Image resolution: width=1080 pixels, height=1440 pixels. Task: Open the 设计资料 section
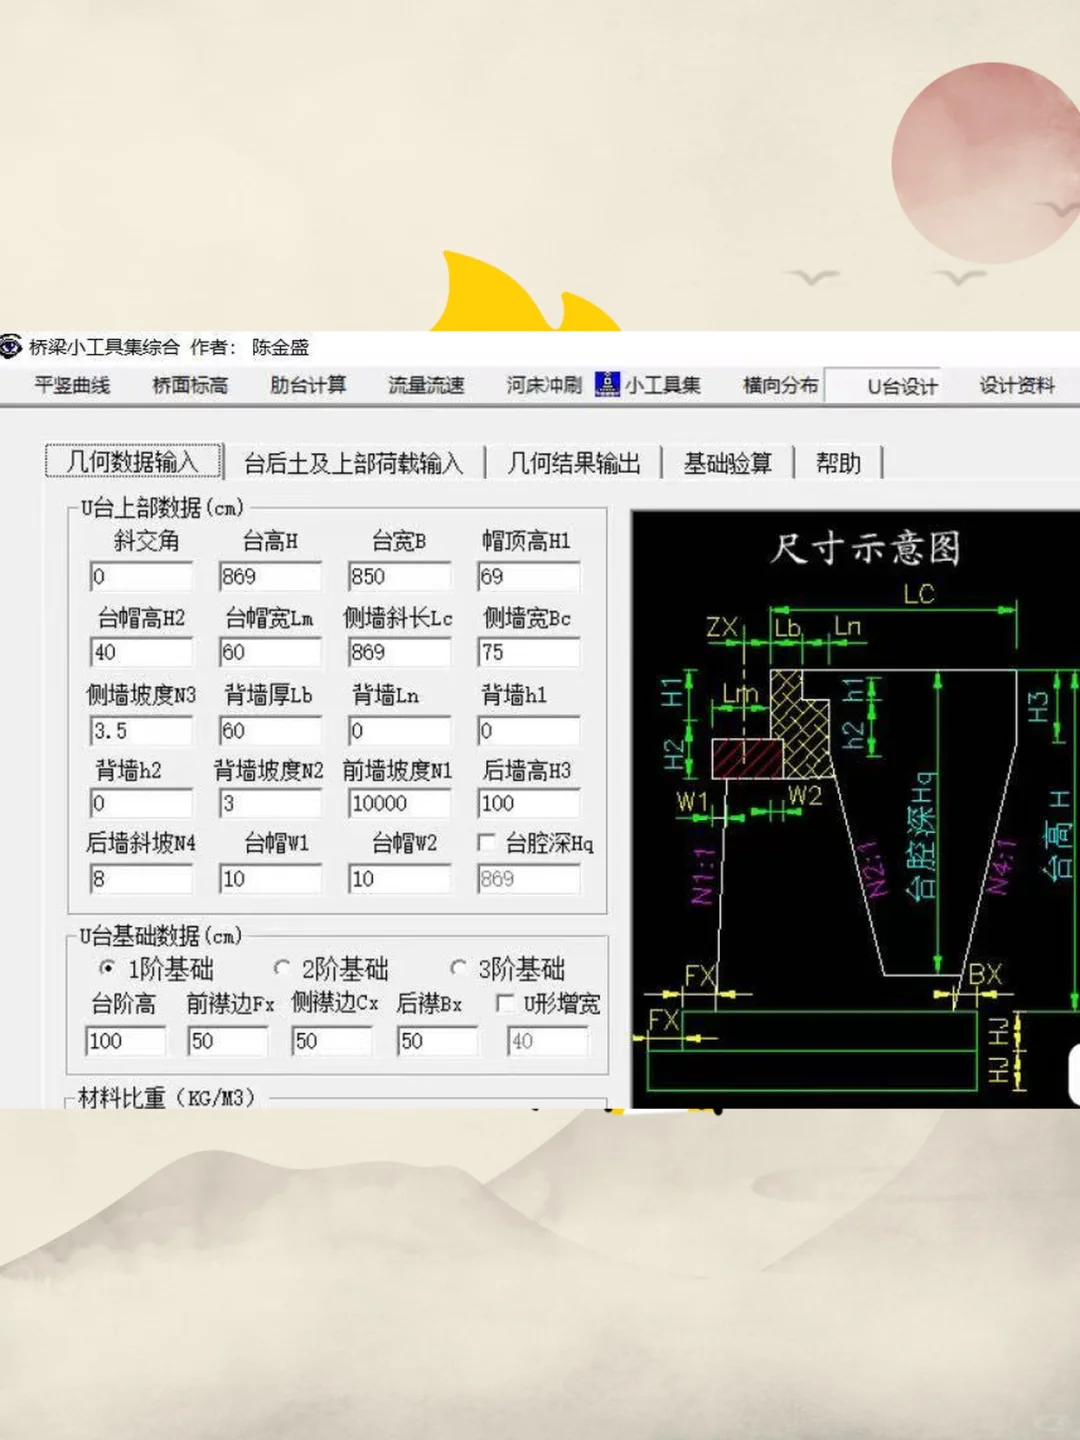tap(1018, 385)
